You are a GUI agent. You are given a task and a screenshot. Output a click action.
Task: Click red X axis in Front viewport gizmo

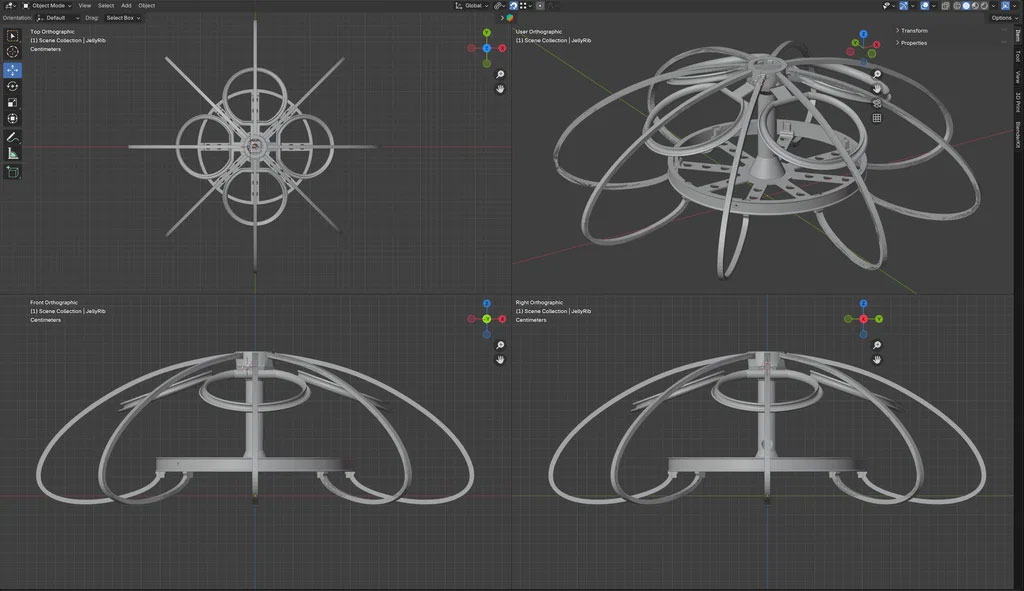pos(502,319)
